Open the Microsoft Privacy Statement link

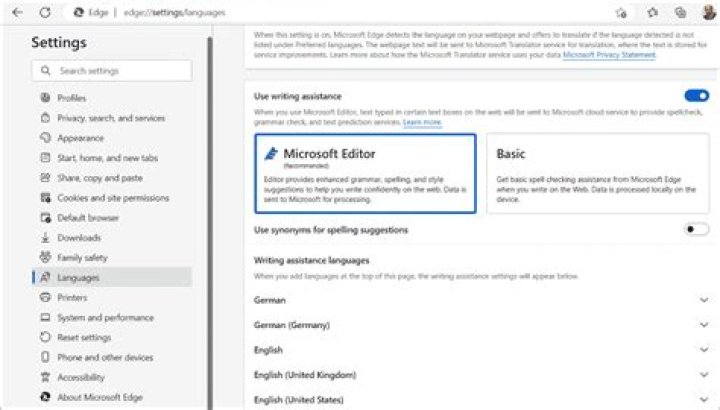click(x=609, y=55)
